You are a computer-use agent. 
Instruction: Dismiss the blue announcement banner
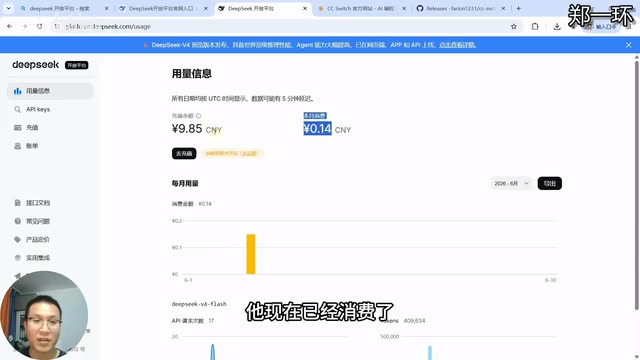[x=629, y=45]
